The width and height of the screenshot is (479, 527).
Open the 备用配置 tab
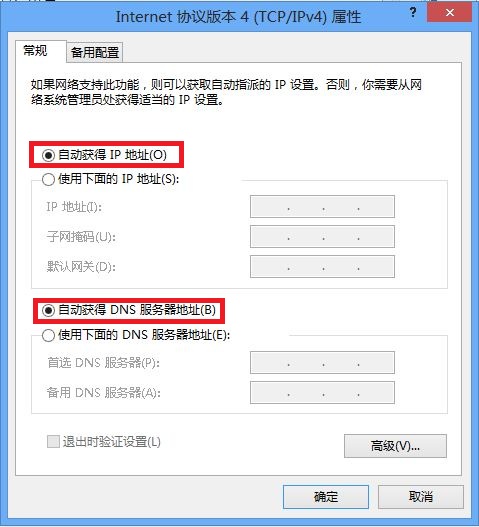[95, 52]
